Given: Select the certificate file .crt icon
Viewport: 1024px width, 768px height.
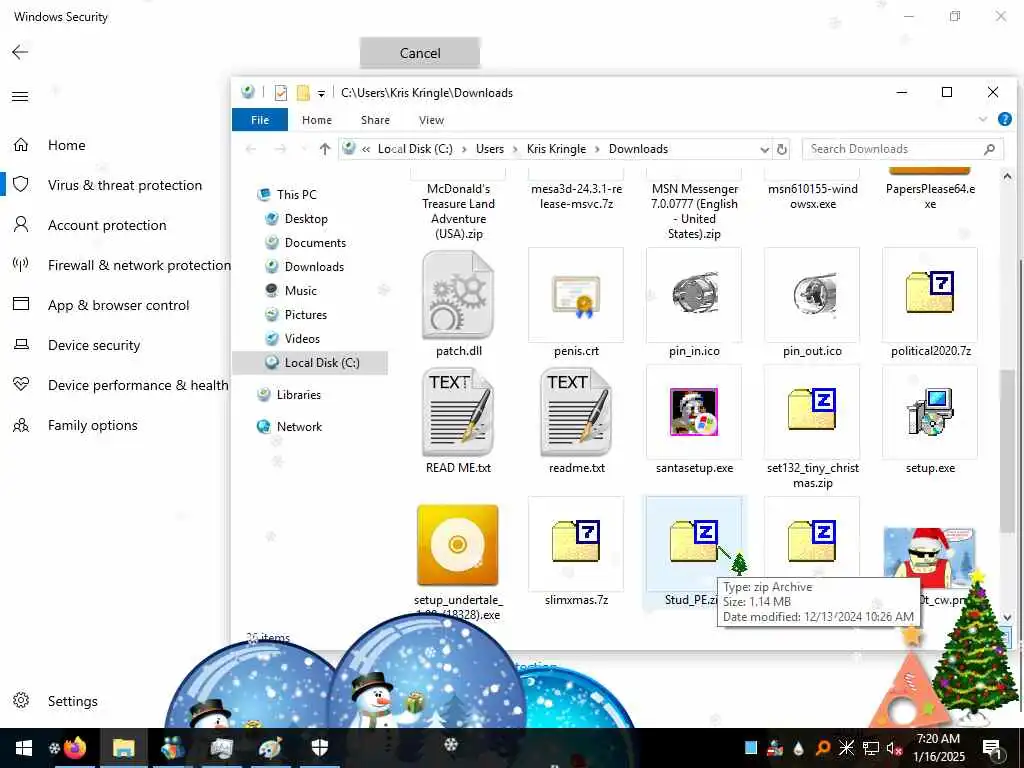Looking at the screenshot, I should point(576,295).
